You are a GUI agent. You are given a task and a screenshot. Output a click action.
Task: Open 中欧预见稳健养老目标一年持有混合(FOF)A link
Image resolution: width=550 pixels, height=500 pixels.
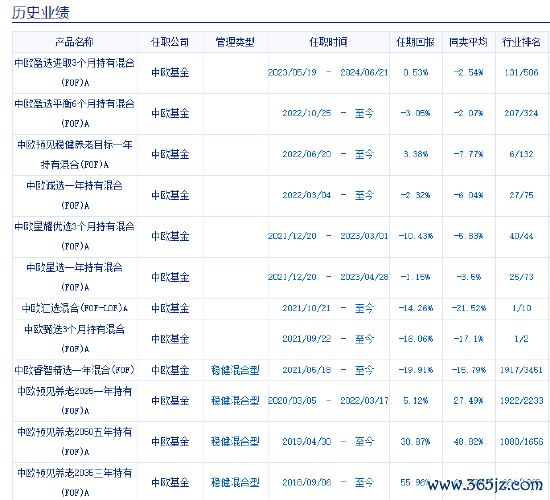pos(75,154)
